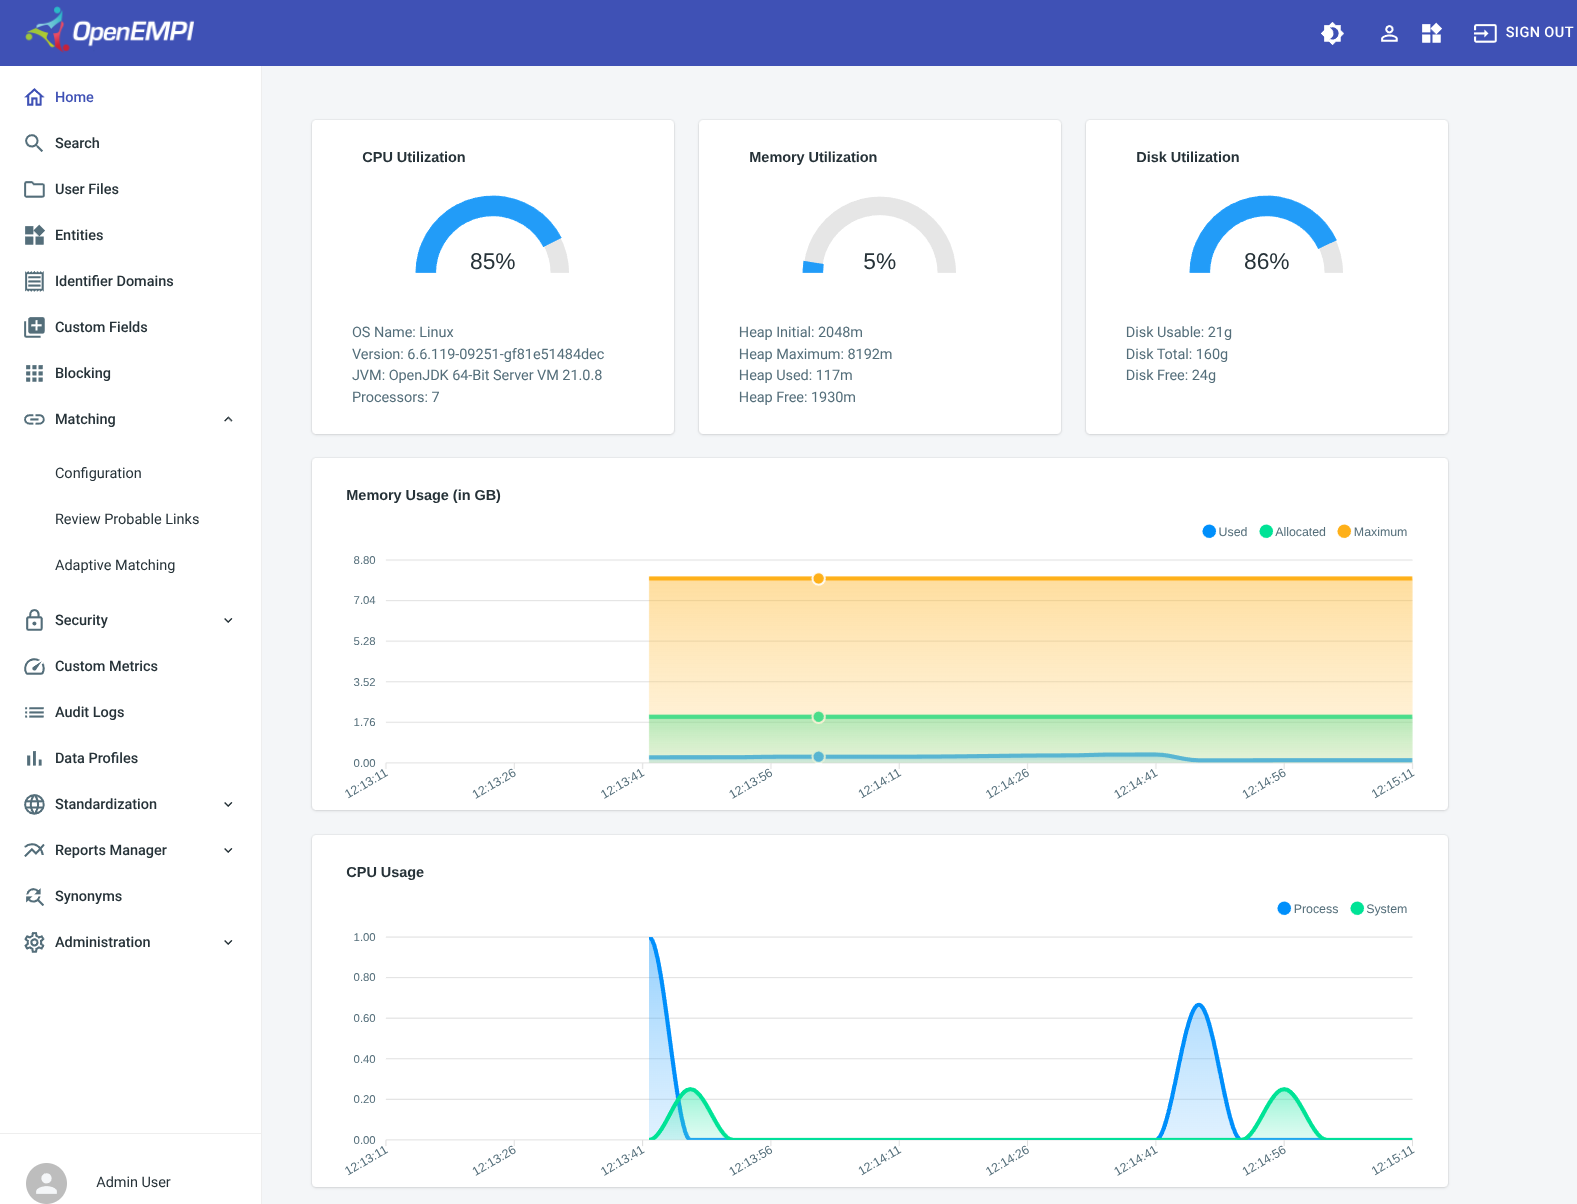Click the Custom Fields plus-box icon

[x=34, y=327]
